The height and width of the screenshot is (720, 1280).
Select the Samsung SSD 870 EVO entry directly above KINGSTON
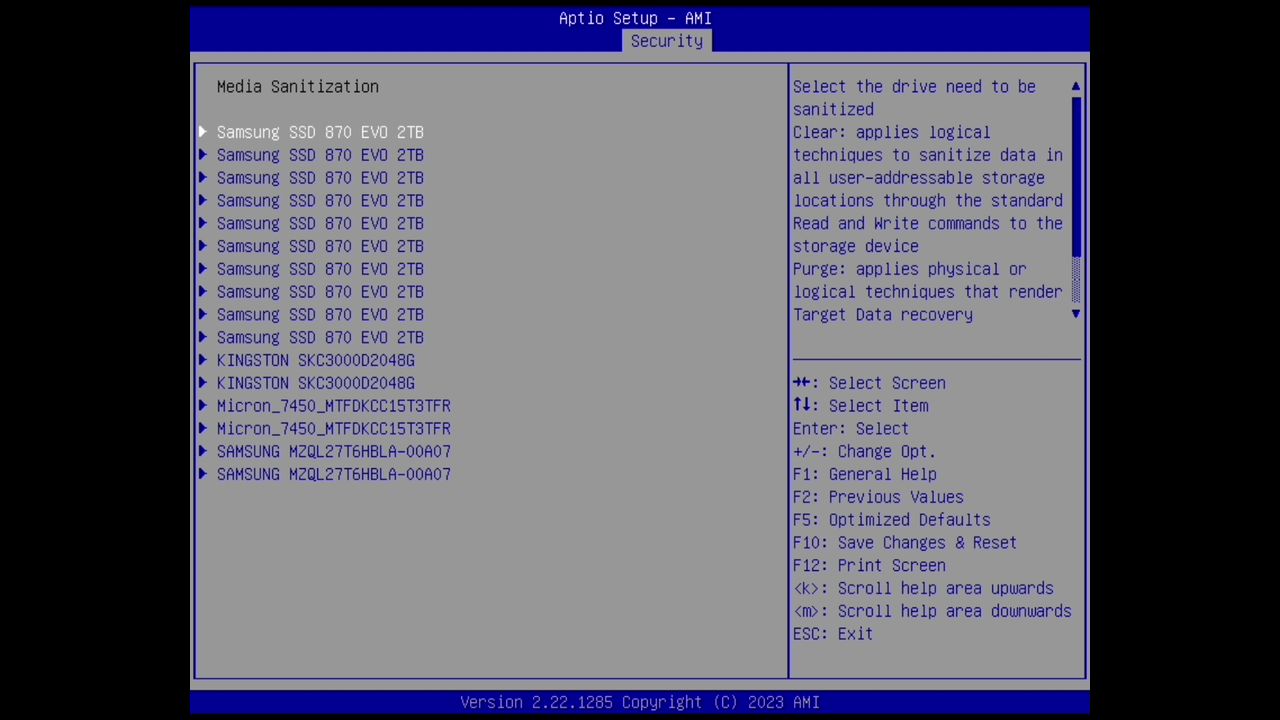pos(320,337)
